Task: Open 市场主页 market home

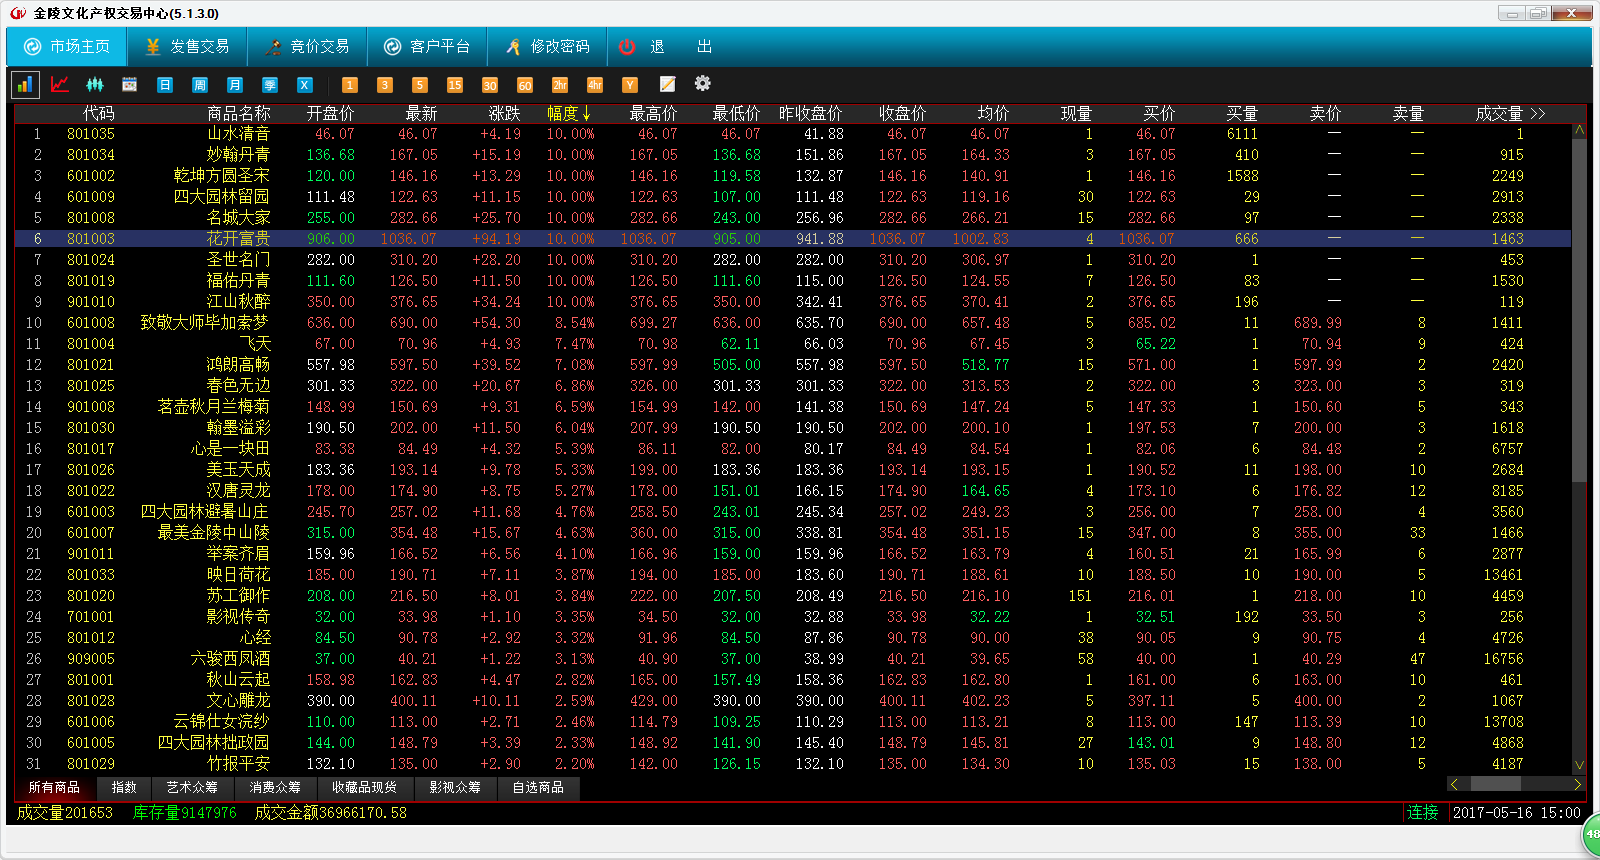Action: point(67,47)
